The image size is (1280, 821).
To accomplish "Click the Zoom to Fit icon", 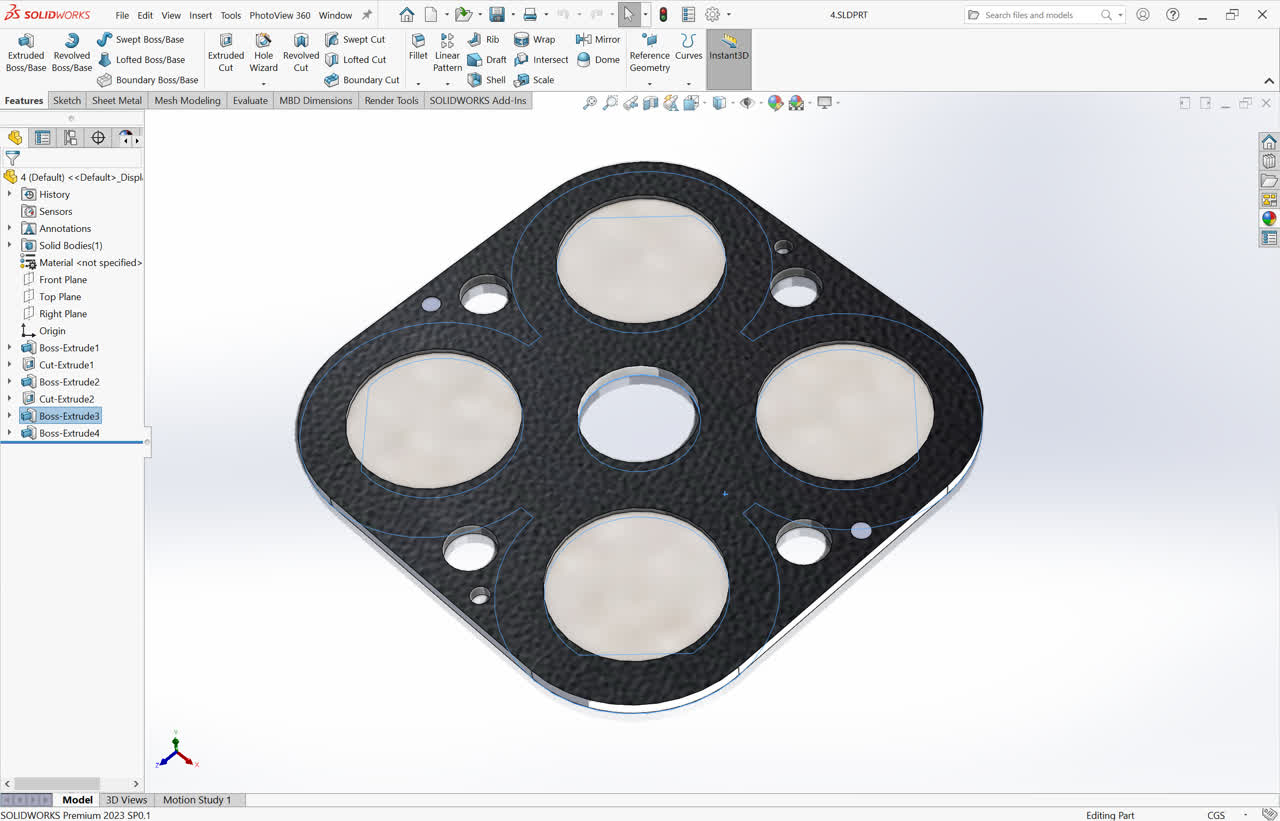I will 590,103.
